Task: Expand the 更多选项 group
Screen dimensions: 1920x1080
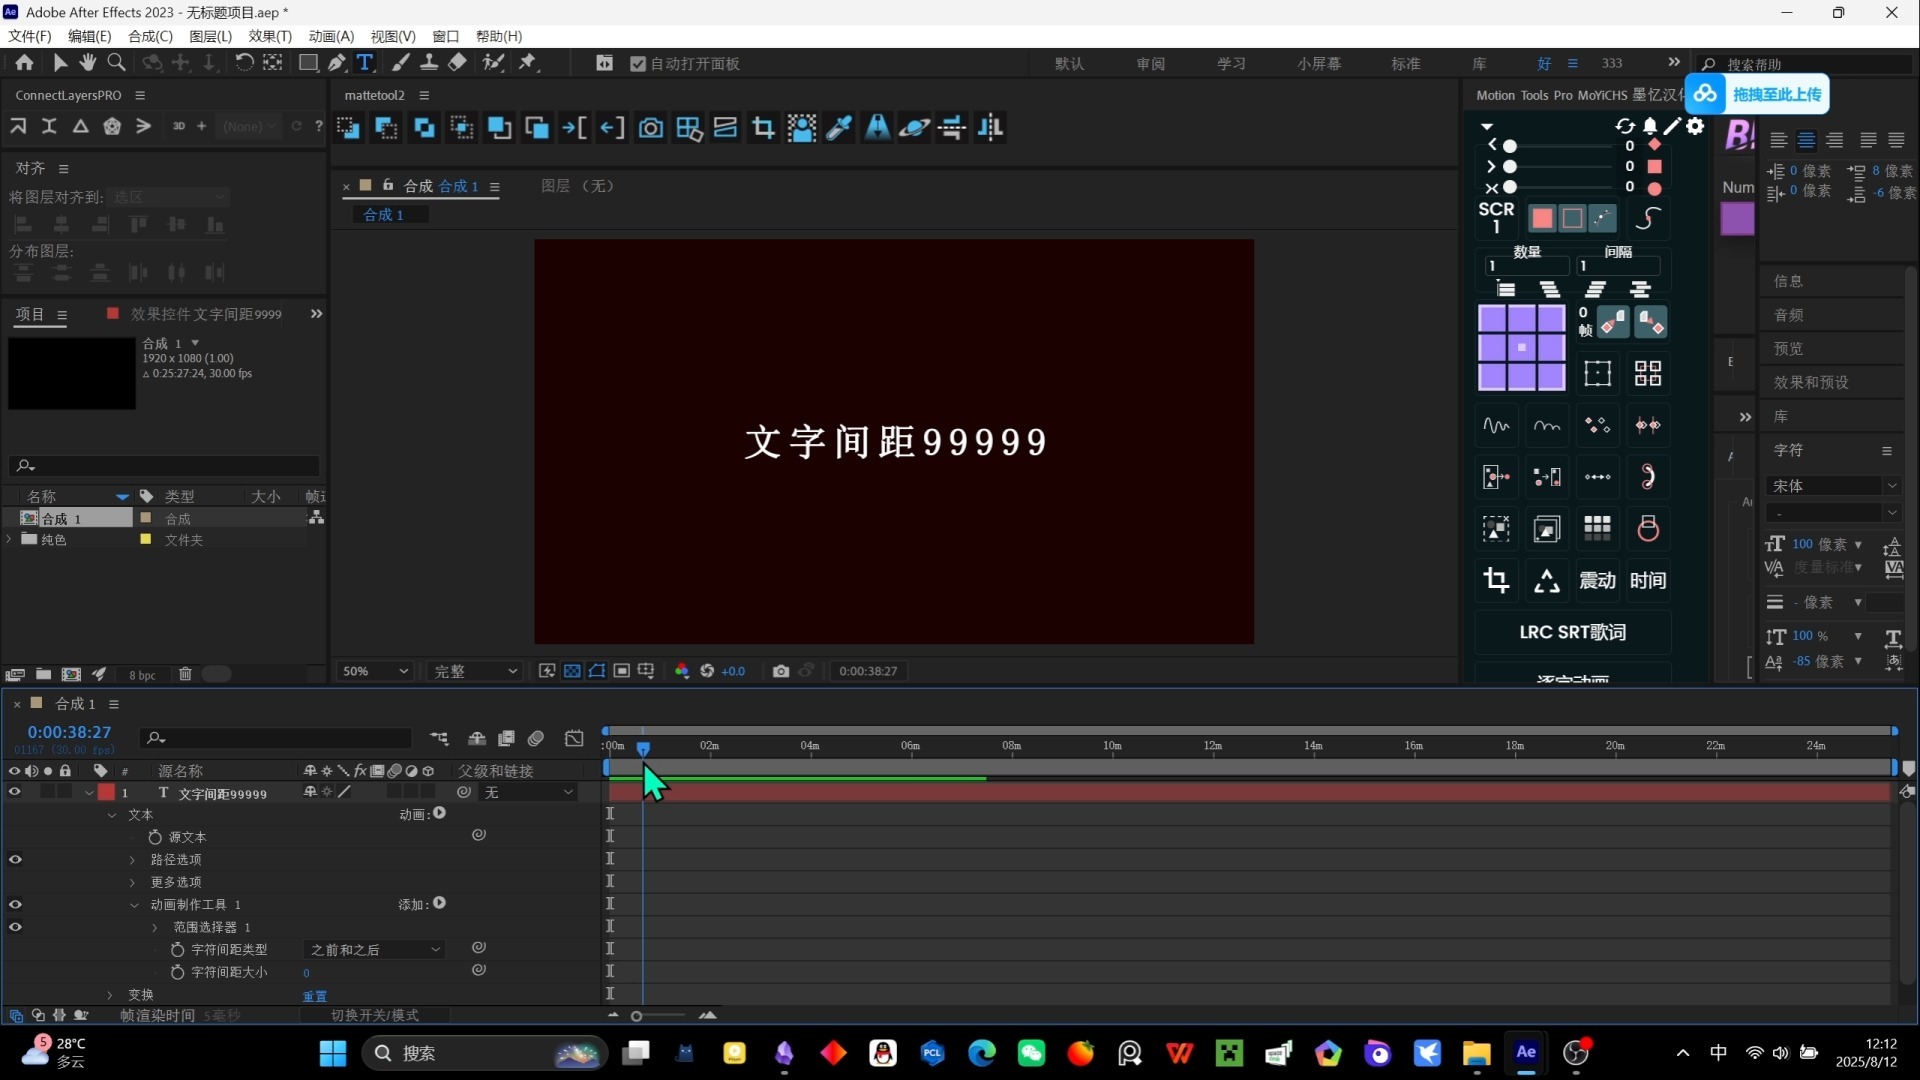Action: pyautogui.click(x=133, y=882)
